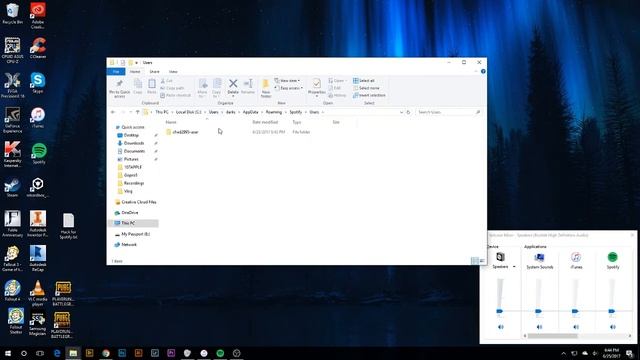Screen dimensions: 640x360
Task: Click Select none in ribbon
Action: point(366,88)
